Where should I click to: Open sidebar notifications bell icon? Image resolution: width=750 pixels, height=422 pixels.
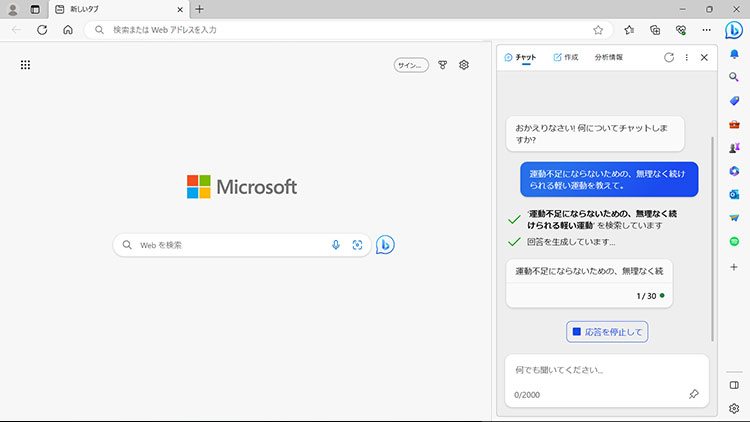tap(734, 54)
